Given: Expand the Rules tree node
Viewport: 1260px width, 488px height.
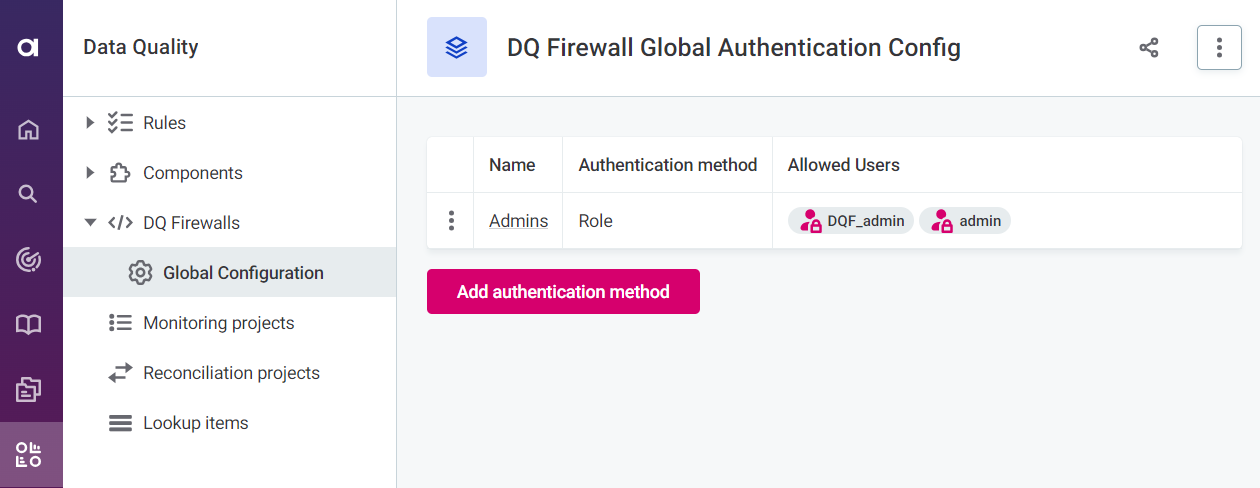Looking at the screenshot, I should coord(90,123).
